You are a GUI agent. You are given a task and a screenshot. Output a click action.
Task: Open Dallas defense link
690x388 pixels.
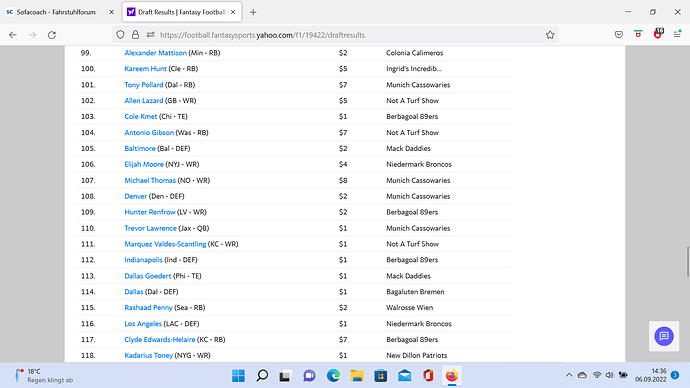coord(133,292)
